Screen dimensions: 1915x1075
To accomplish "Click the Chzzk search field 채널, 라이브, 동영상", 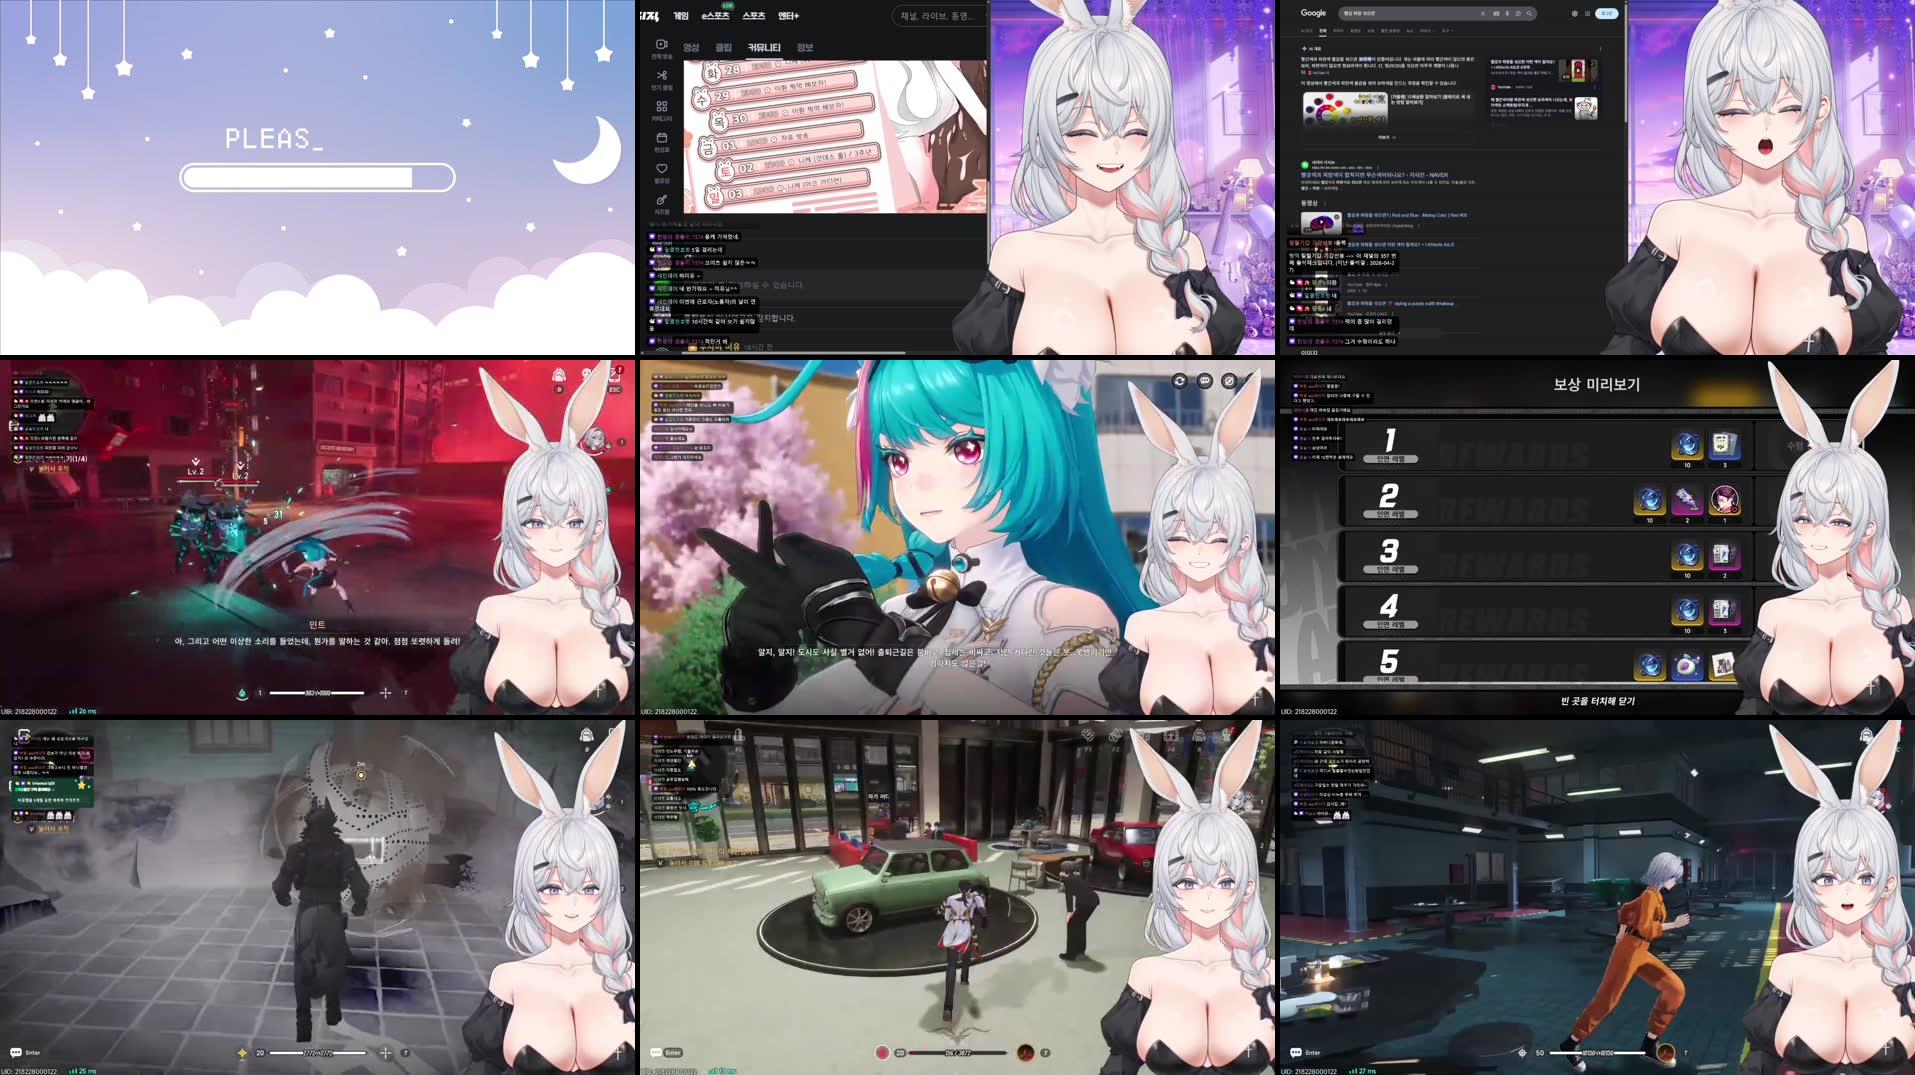I will [x=940, y=16].
